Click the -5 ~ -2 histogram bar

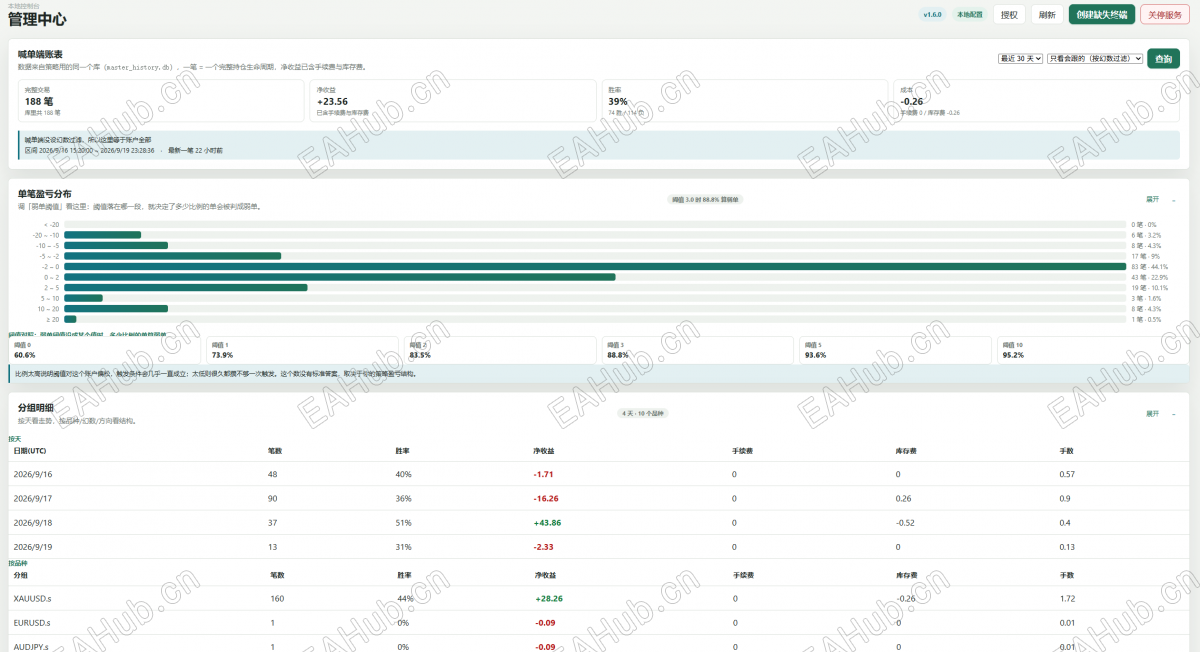click(x=172, y=256)
